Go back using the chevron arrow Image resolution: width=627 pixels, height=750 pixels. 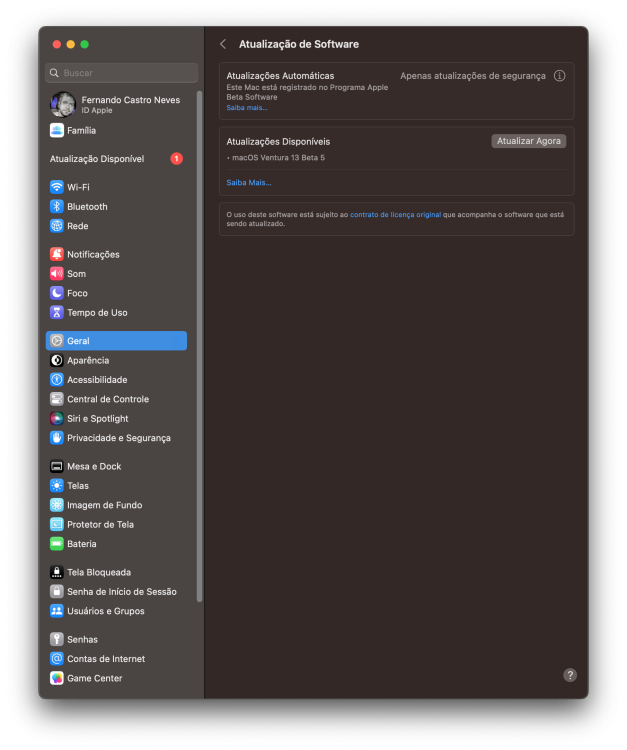pos(223,44)
